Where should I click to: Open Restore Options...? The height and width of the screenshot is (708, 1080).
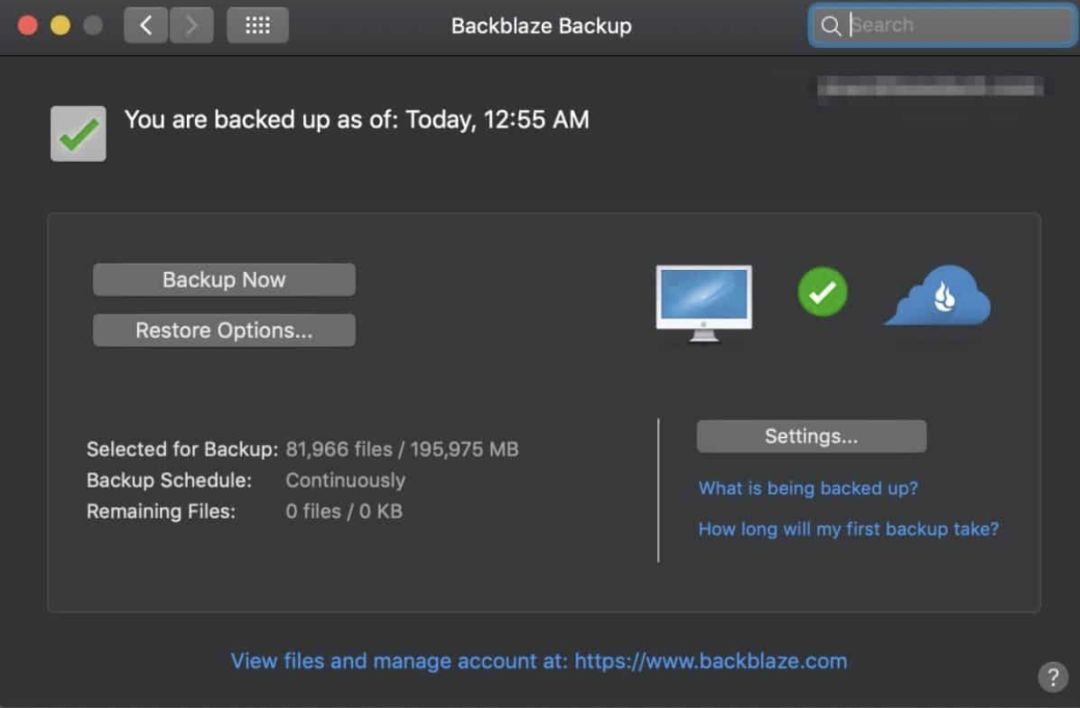[x=224, y=330]
